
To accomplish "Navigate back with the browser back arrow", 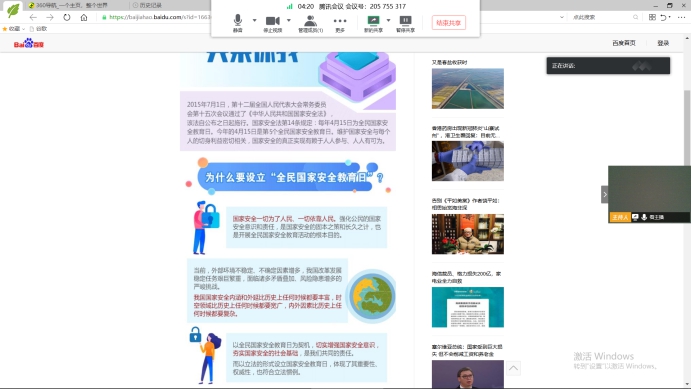I will coord(33,17).
